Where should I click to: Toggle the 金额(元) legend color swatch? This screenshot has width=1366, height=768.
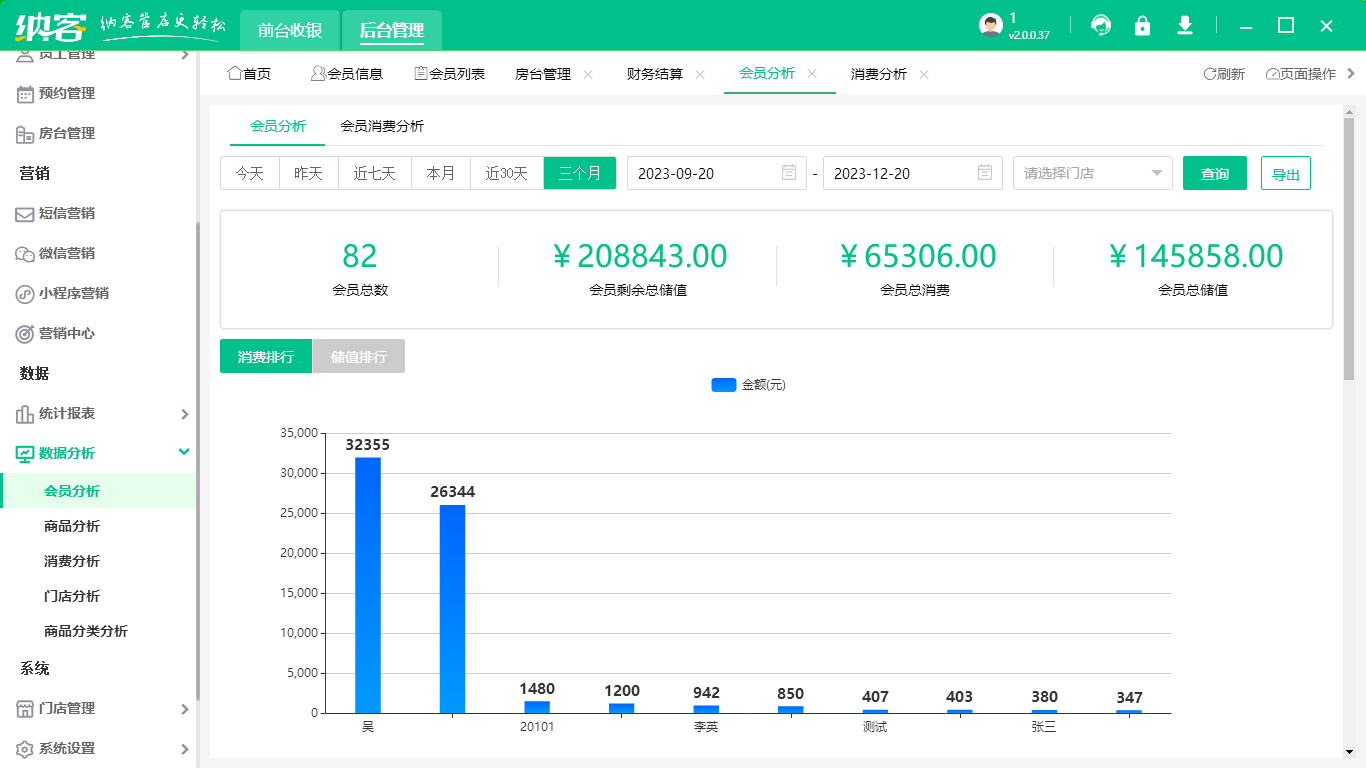point(723,385)
